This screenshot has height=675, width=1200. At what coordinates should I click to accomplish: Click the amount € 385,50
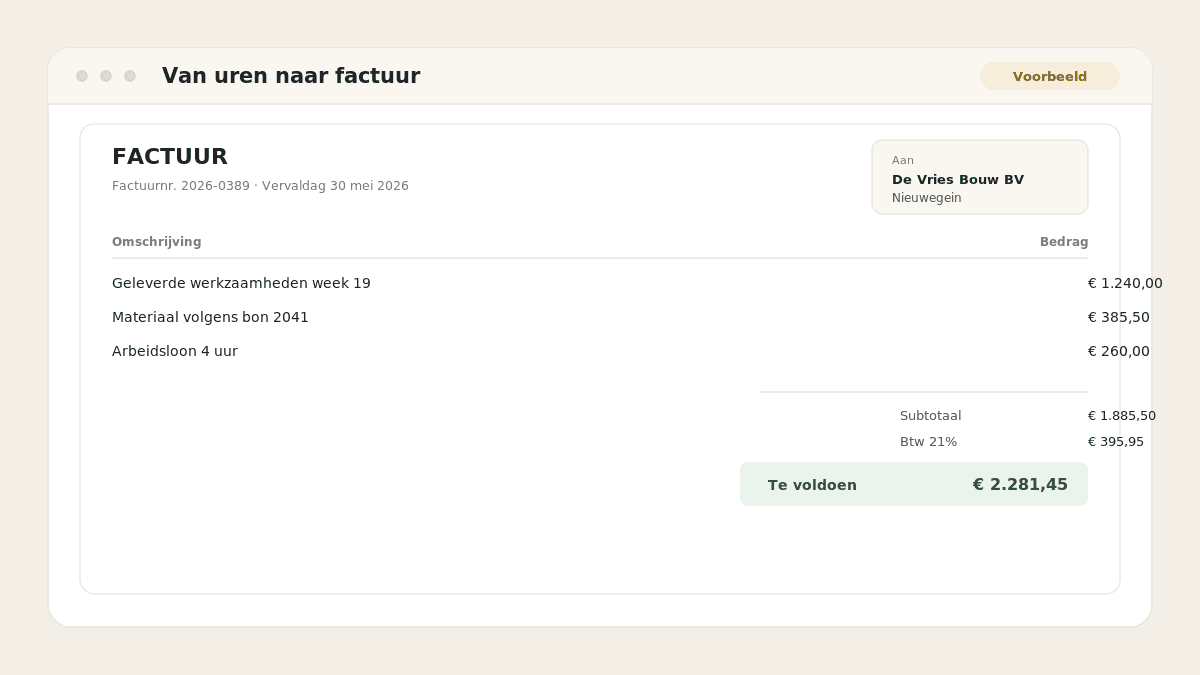click(1119, 317)
